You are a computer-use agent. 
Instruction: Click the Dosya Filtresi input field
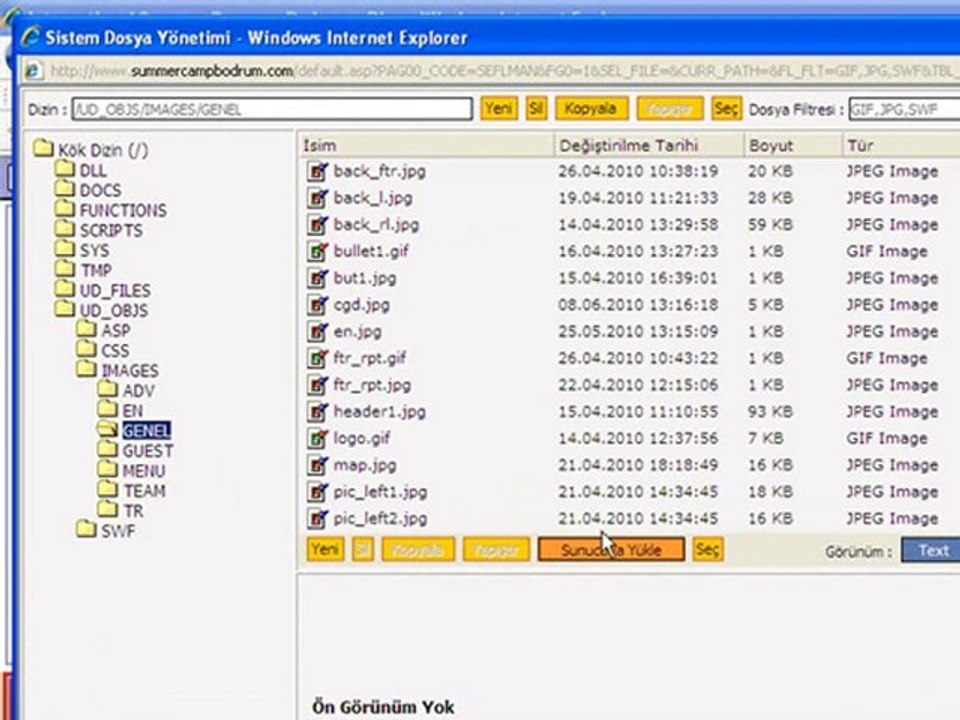(904, 110)
